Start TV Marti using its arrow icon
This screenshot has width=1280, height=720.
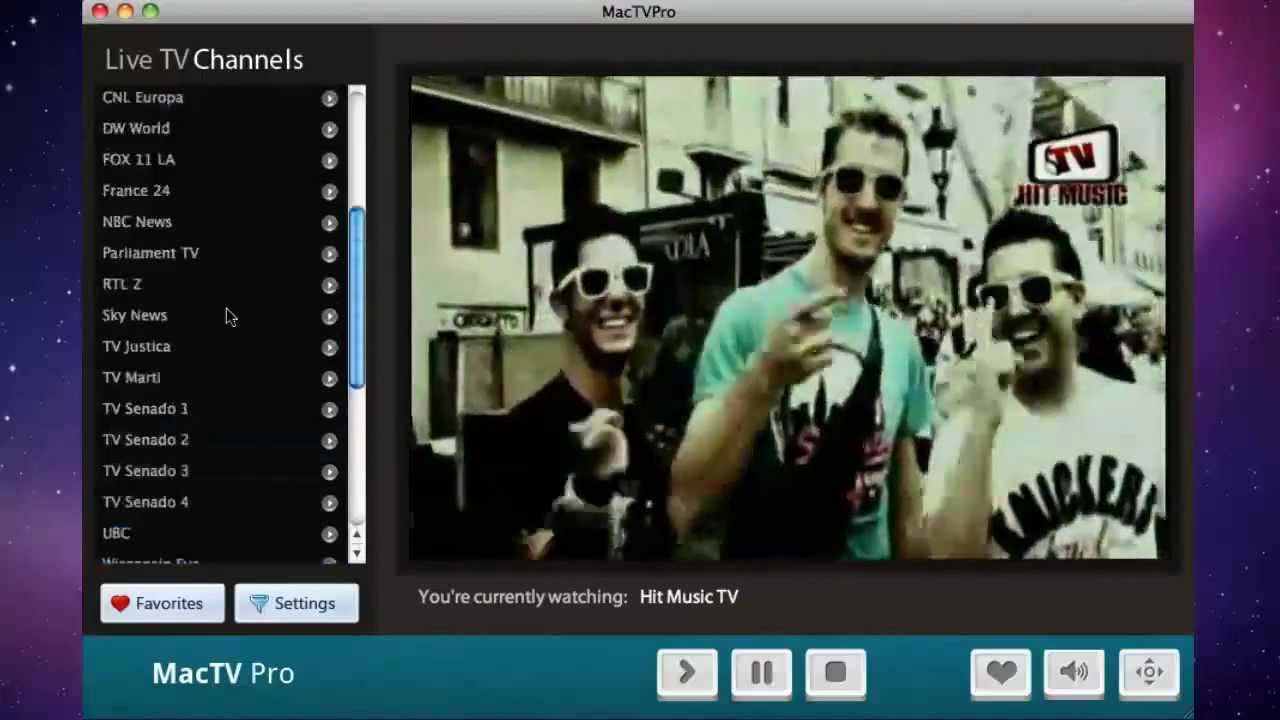click(x=329, y=378)
